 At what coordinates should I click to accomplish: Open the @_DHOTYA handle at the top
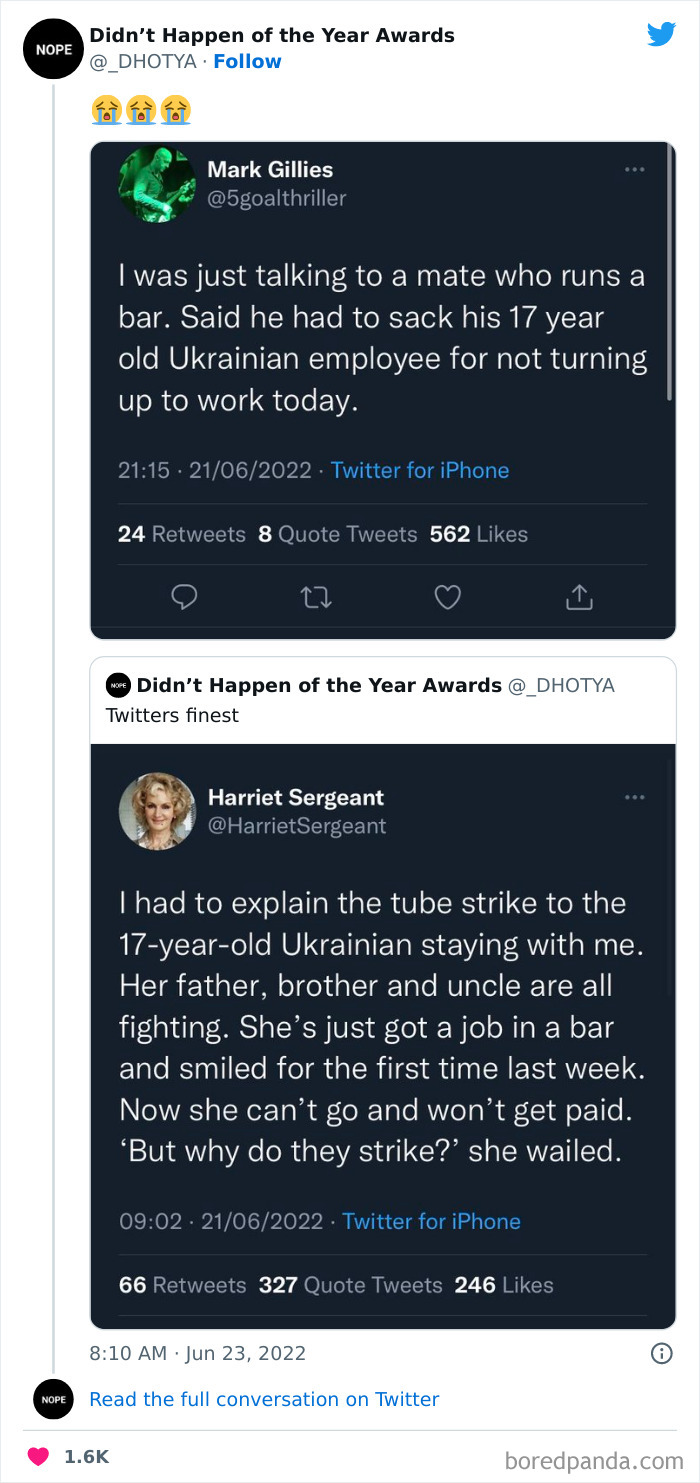pos(143,61)
